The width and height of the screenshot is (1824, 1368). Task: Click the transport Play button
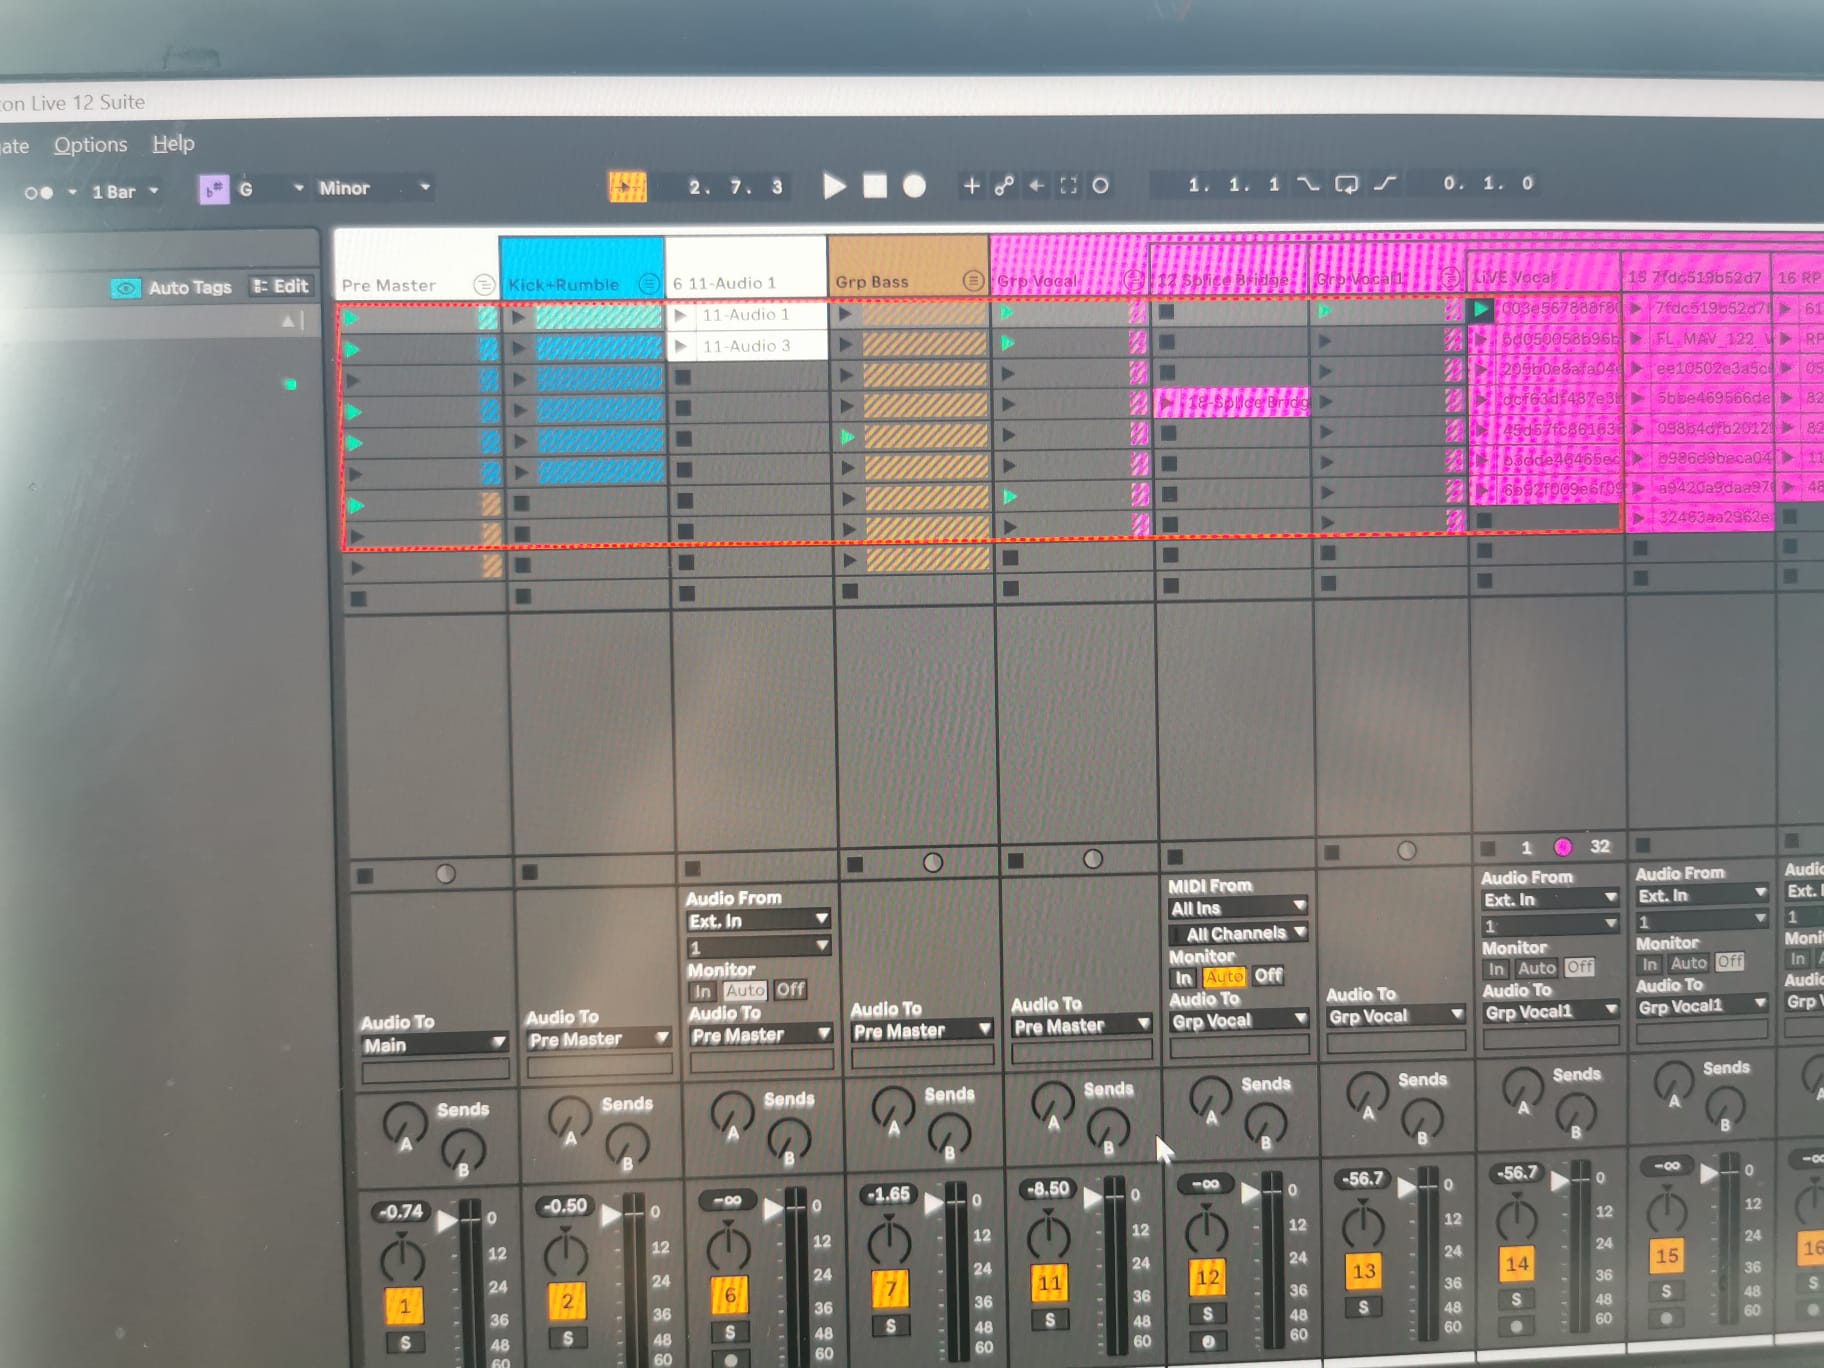coord(834,186)
